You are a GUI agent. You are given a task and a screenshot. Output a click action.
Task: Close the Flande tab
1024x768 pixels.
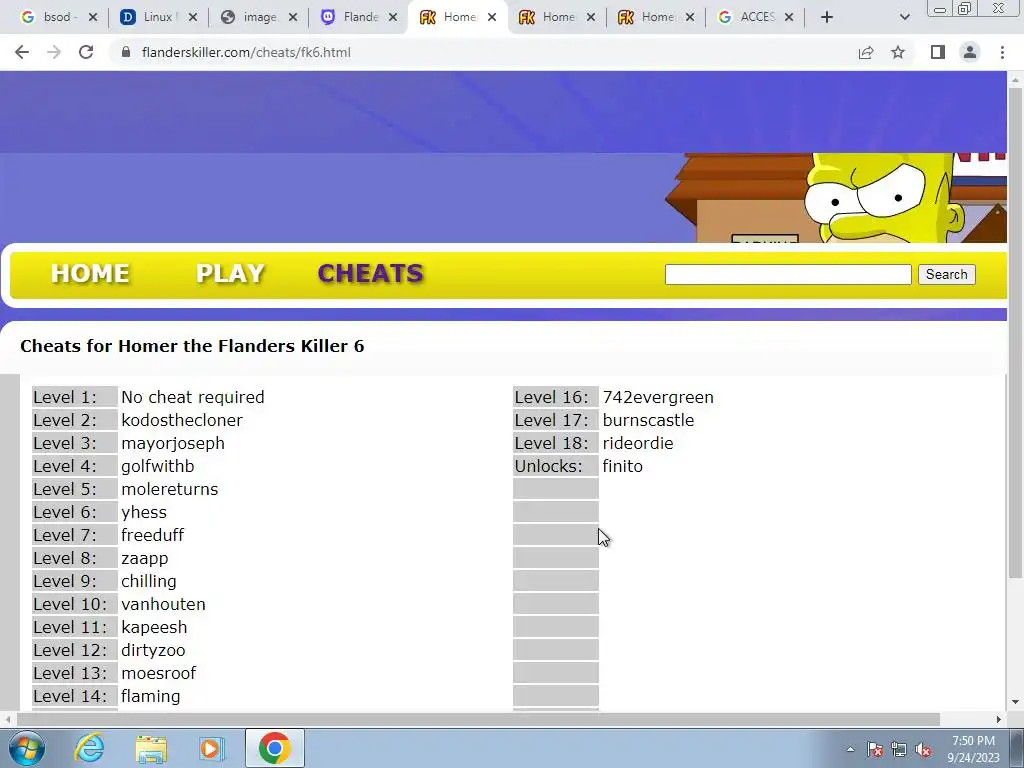point(392,17)
